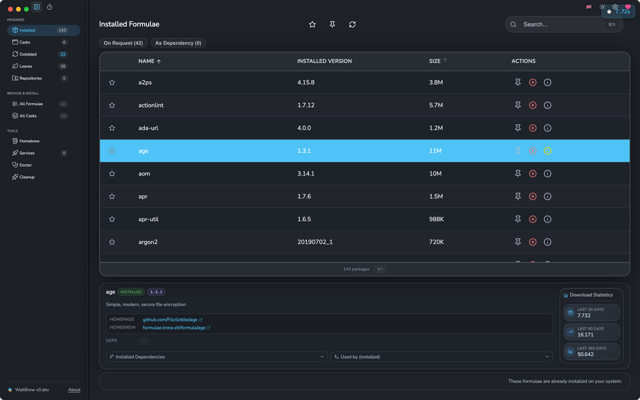Refresh the installed formulae list
Viewport: 640px width, 400px height.
[352, 24]
